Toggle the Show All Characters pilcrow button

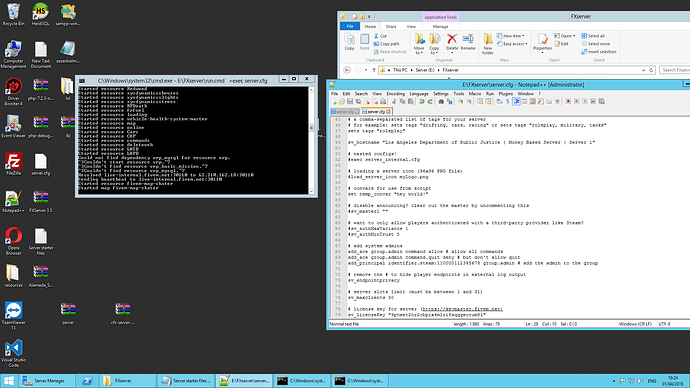point(508,102)
